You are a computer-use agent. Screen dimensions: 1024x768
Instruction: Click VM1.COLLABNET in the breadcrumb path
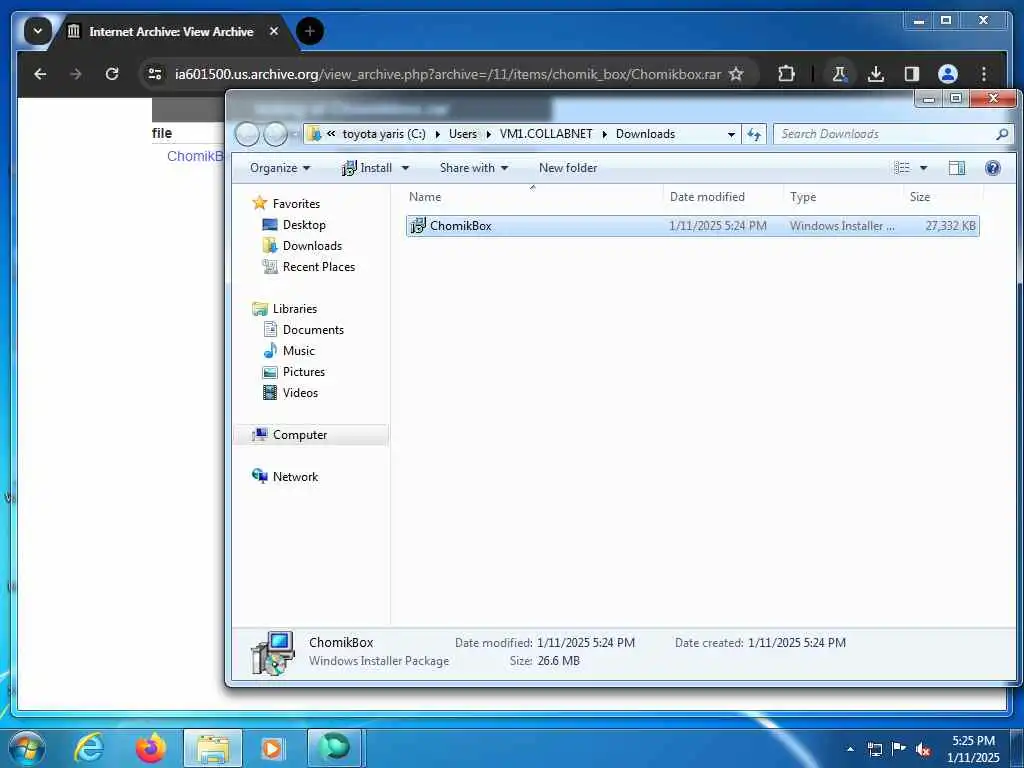click(x=546, y=134)
